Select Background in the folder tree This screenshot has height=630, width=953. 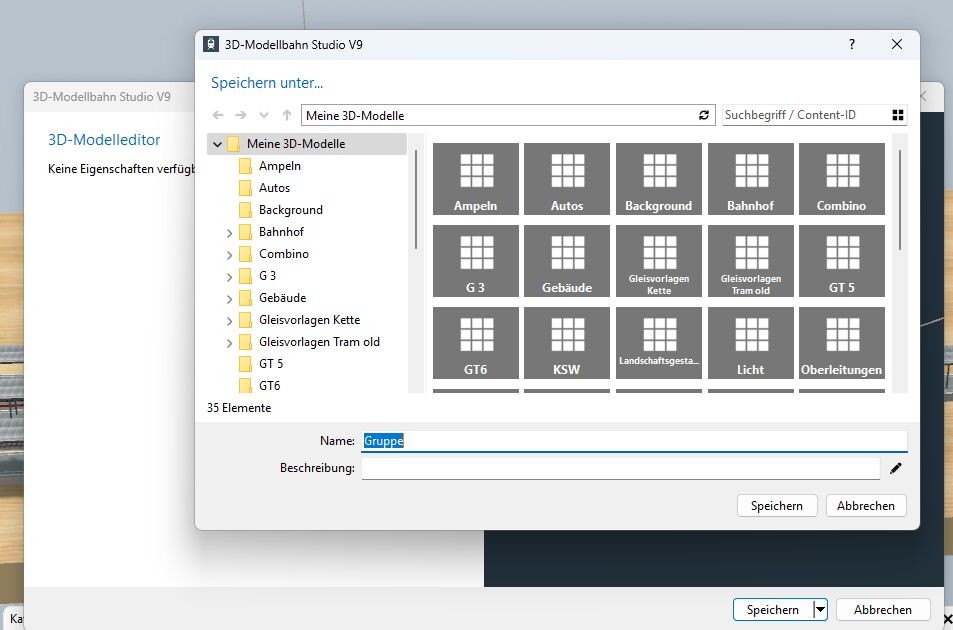[290, 210]
